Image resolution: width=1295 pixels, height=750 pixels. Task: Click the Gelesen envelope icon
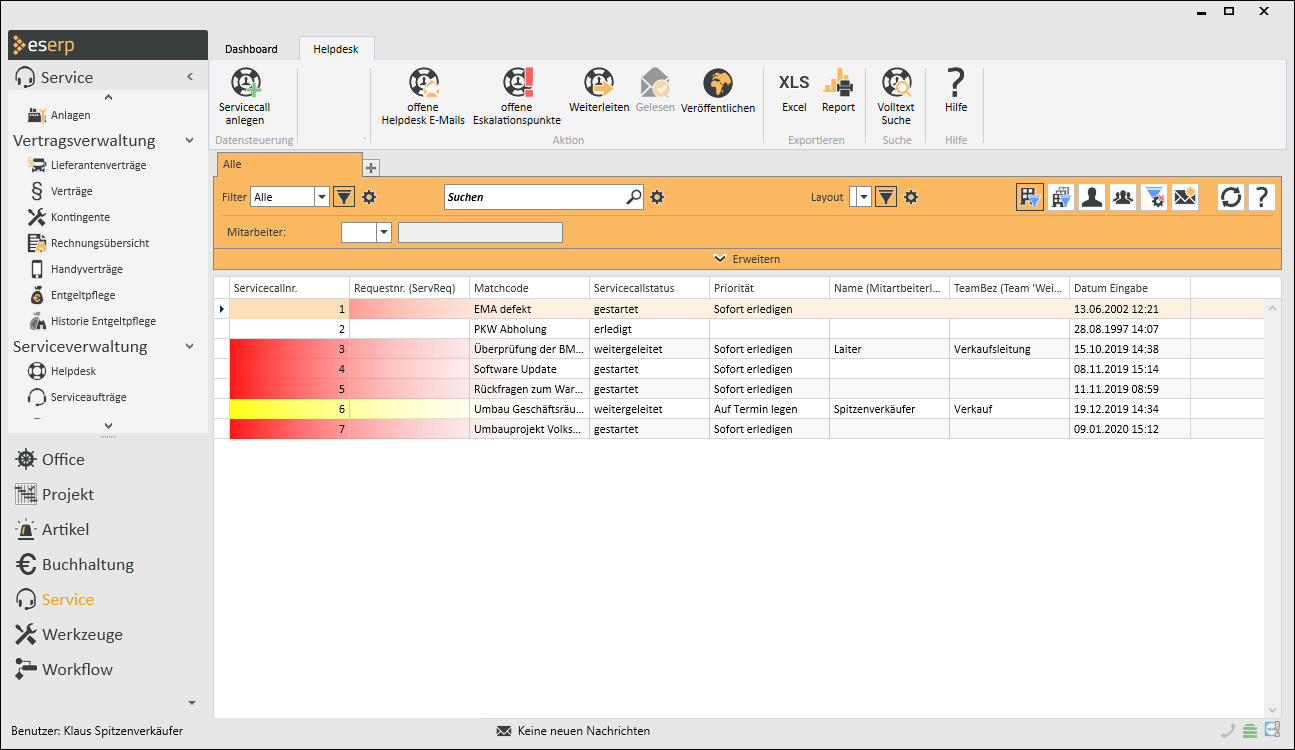tap(656, 82)
